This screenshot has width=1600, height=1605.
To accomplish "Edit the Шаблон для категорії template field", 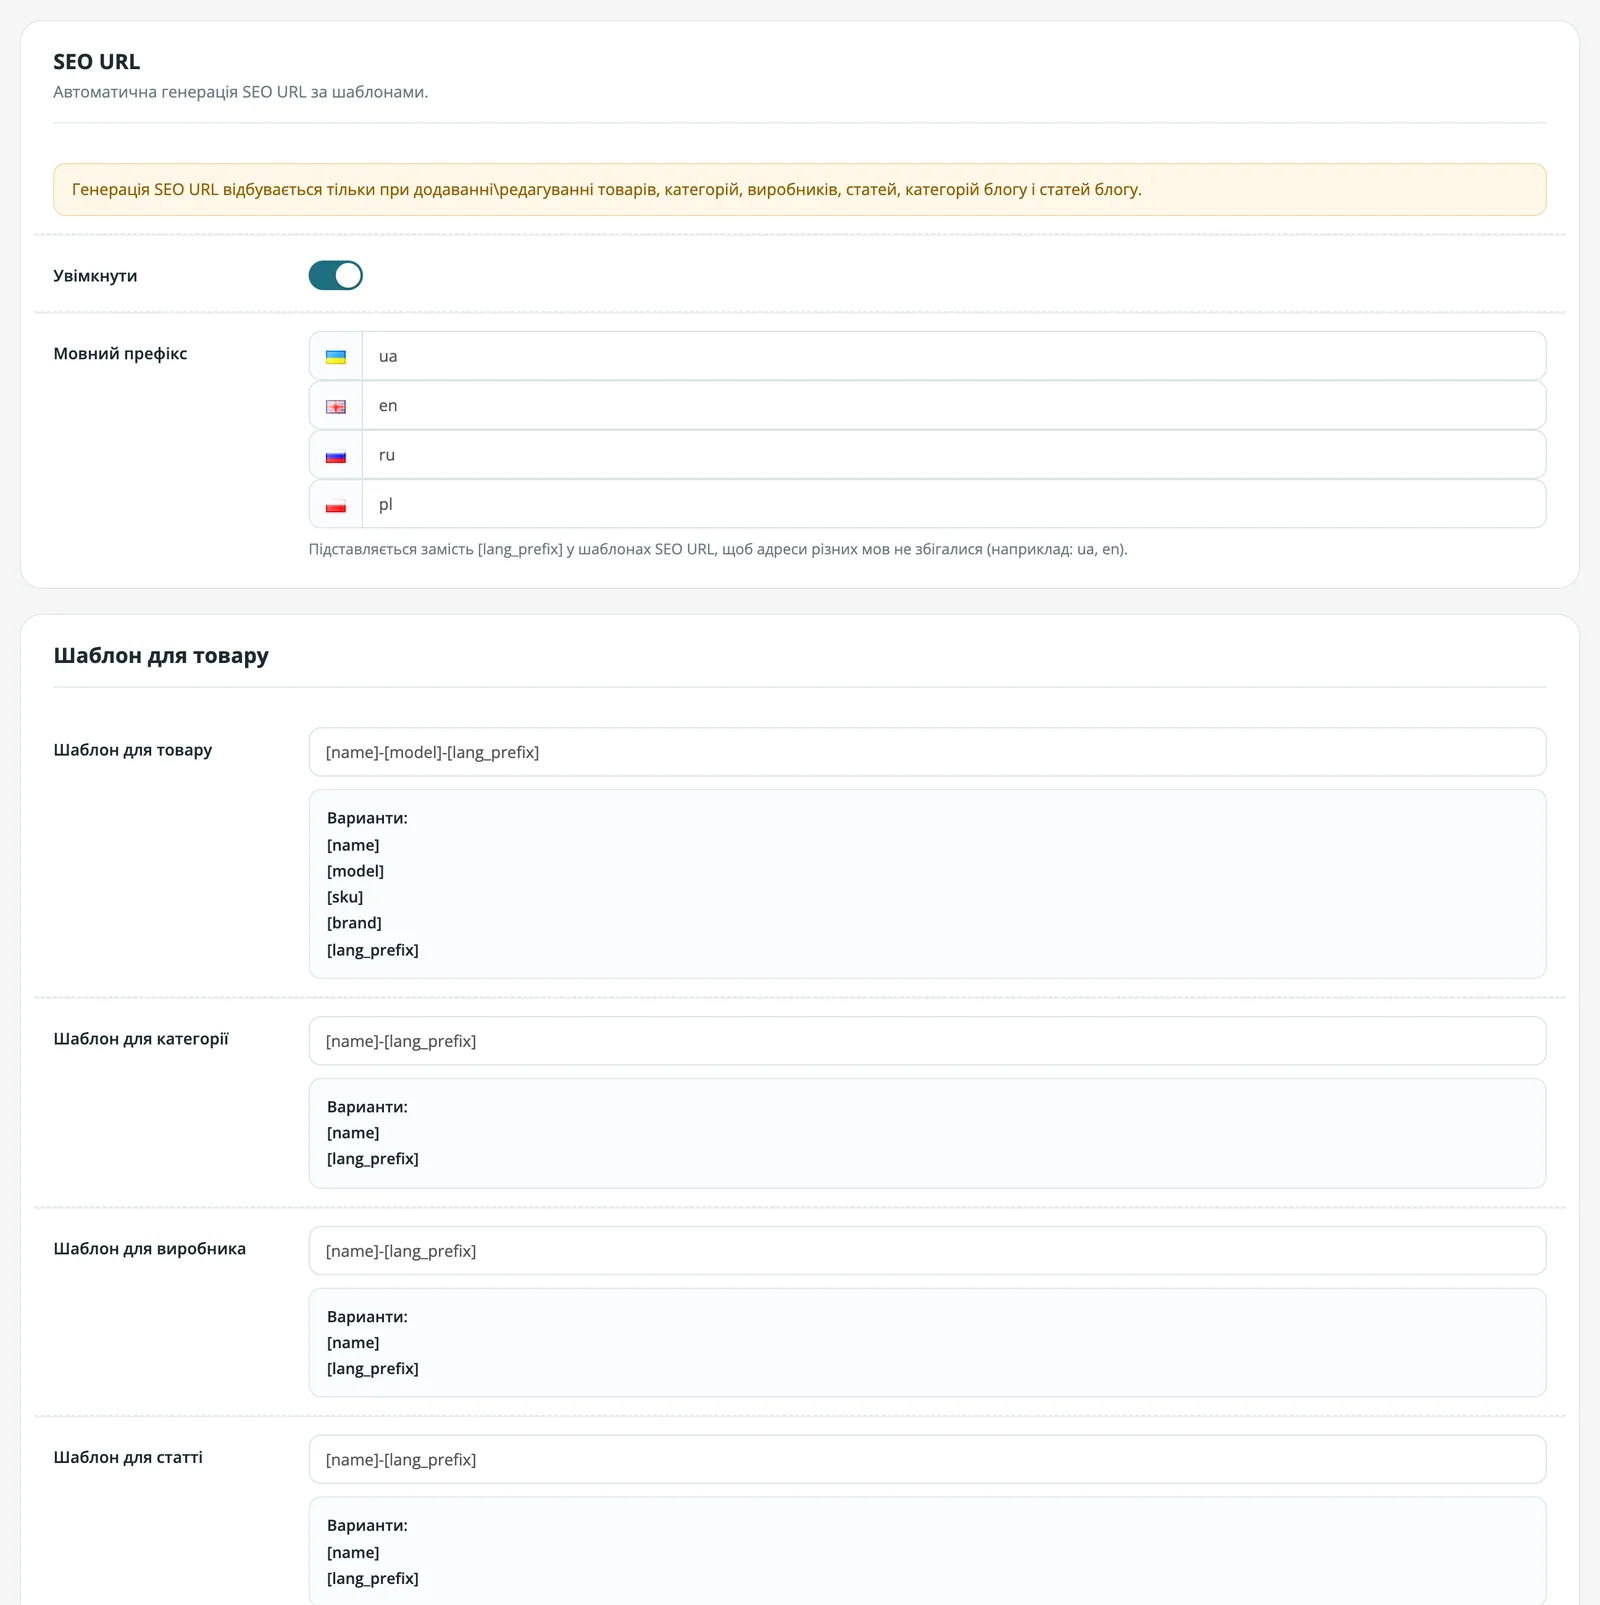I will coord(927,1041).
